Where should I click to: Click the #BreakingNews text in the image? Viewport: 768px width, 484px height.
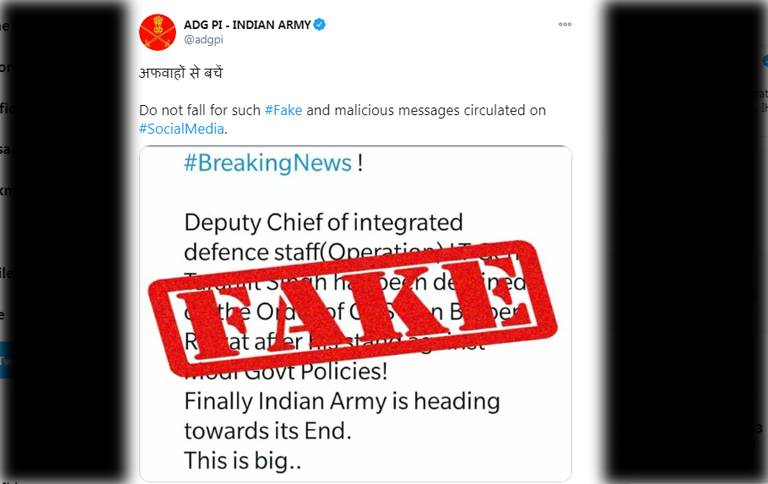(x=268, y=163)
